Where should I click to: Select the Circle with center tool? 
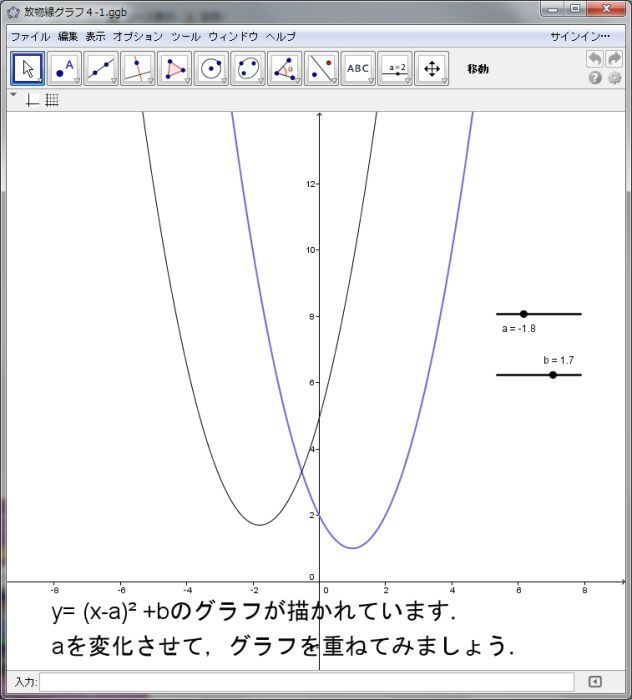pos(211,69)
